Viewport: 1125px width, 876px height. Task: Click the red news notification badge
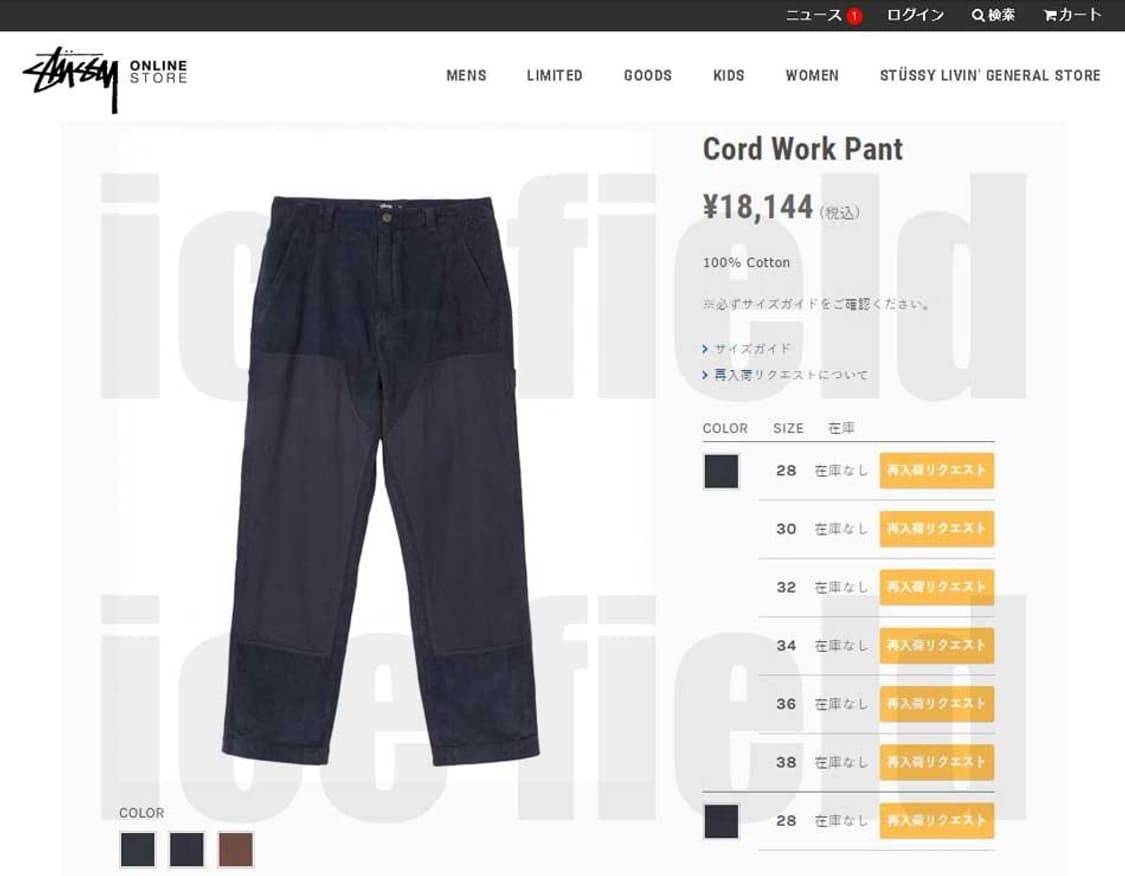[854, 16]
